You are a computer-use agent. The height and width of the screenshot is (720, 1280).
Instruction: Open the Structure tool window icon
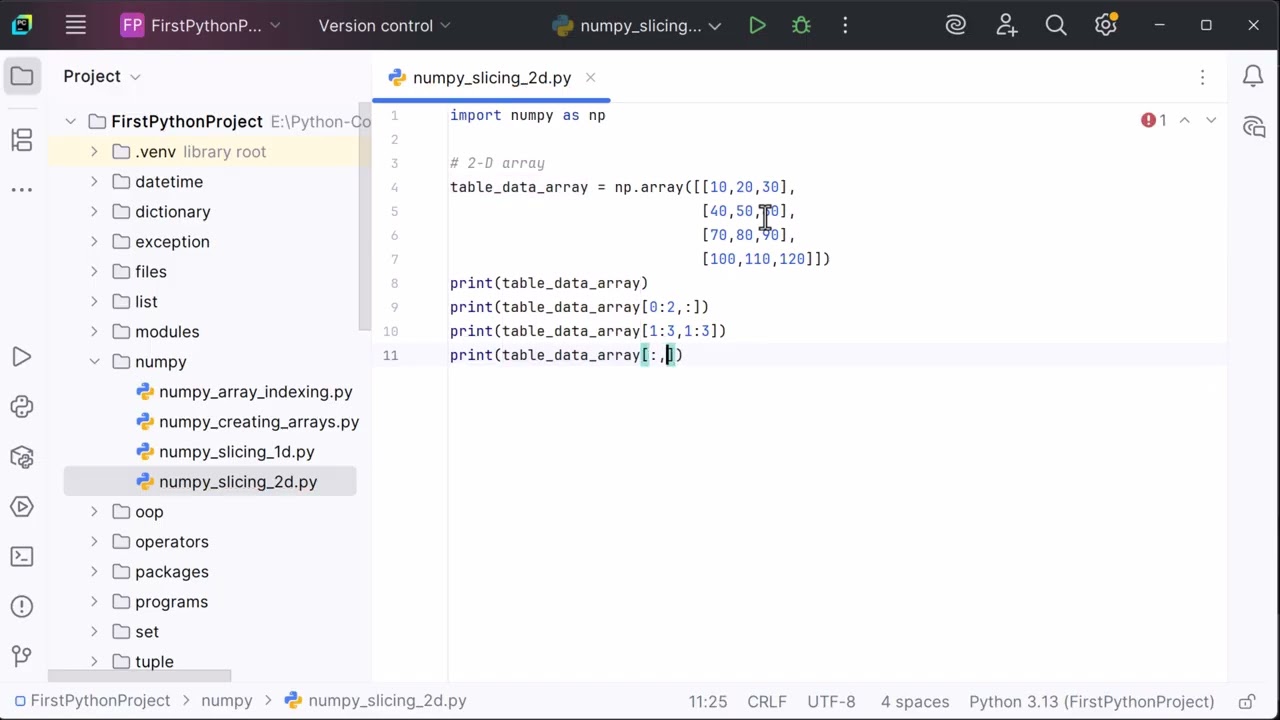[22, 139]
